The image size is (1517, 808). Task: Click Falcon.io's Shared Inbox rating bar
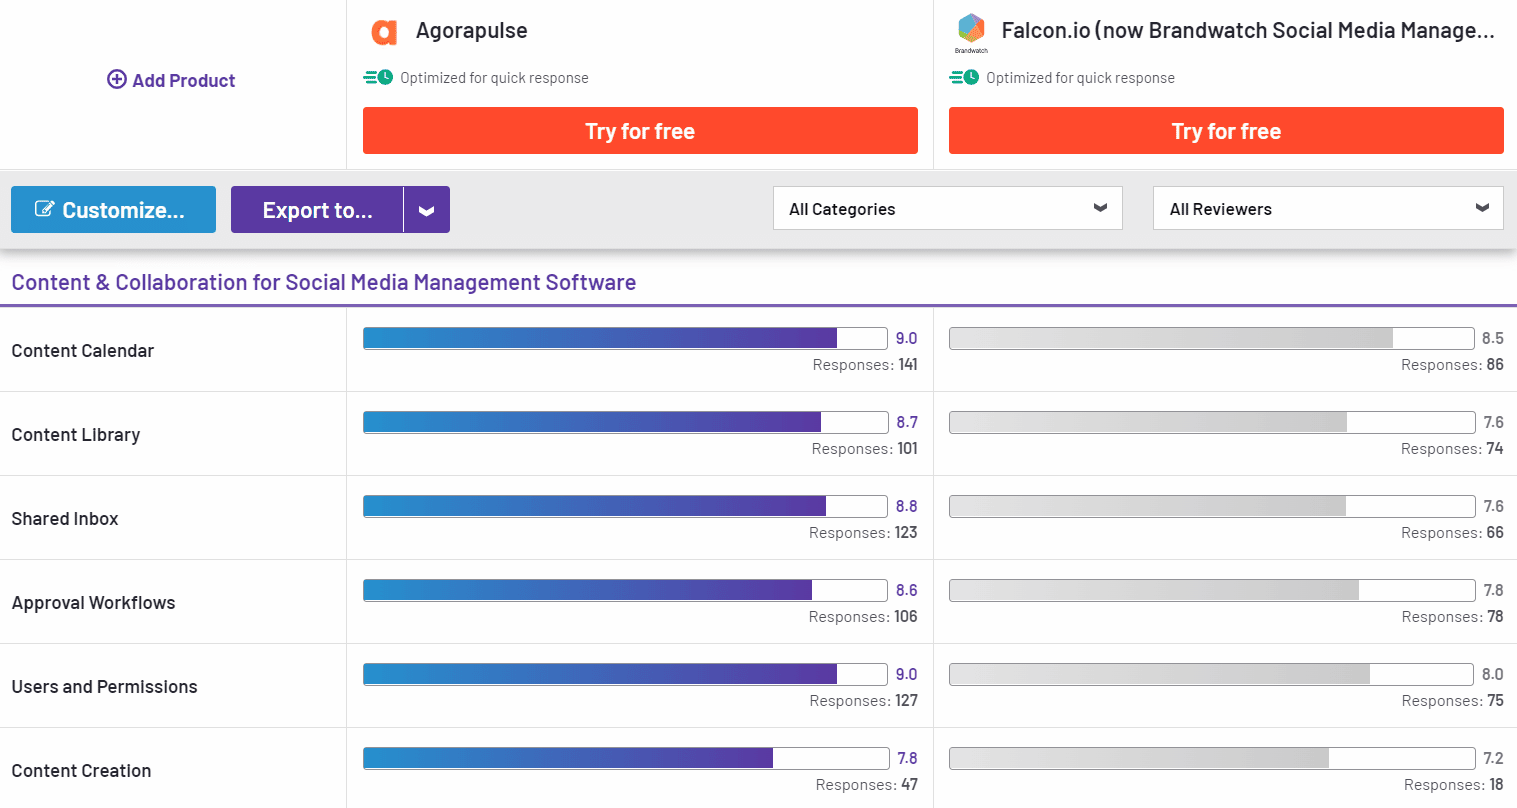click(x=1211, y=506)
